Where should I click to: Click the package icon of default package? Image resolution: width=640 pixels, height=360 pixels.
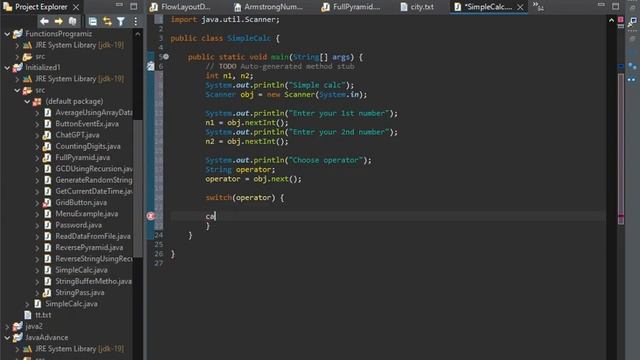pos(38,101)
